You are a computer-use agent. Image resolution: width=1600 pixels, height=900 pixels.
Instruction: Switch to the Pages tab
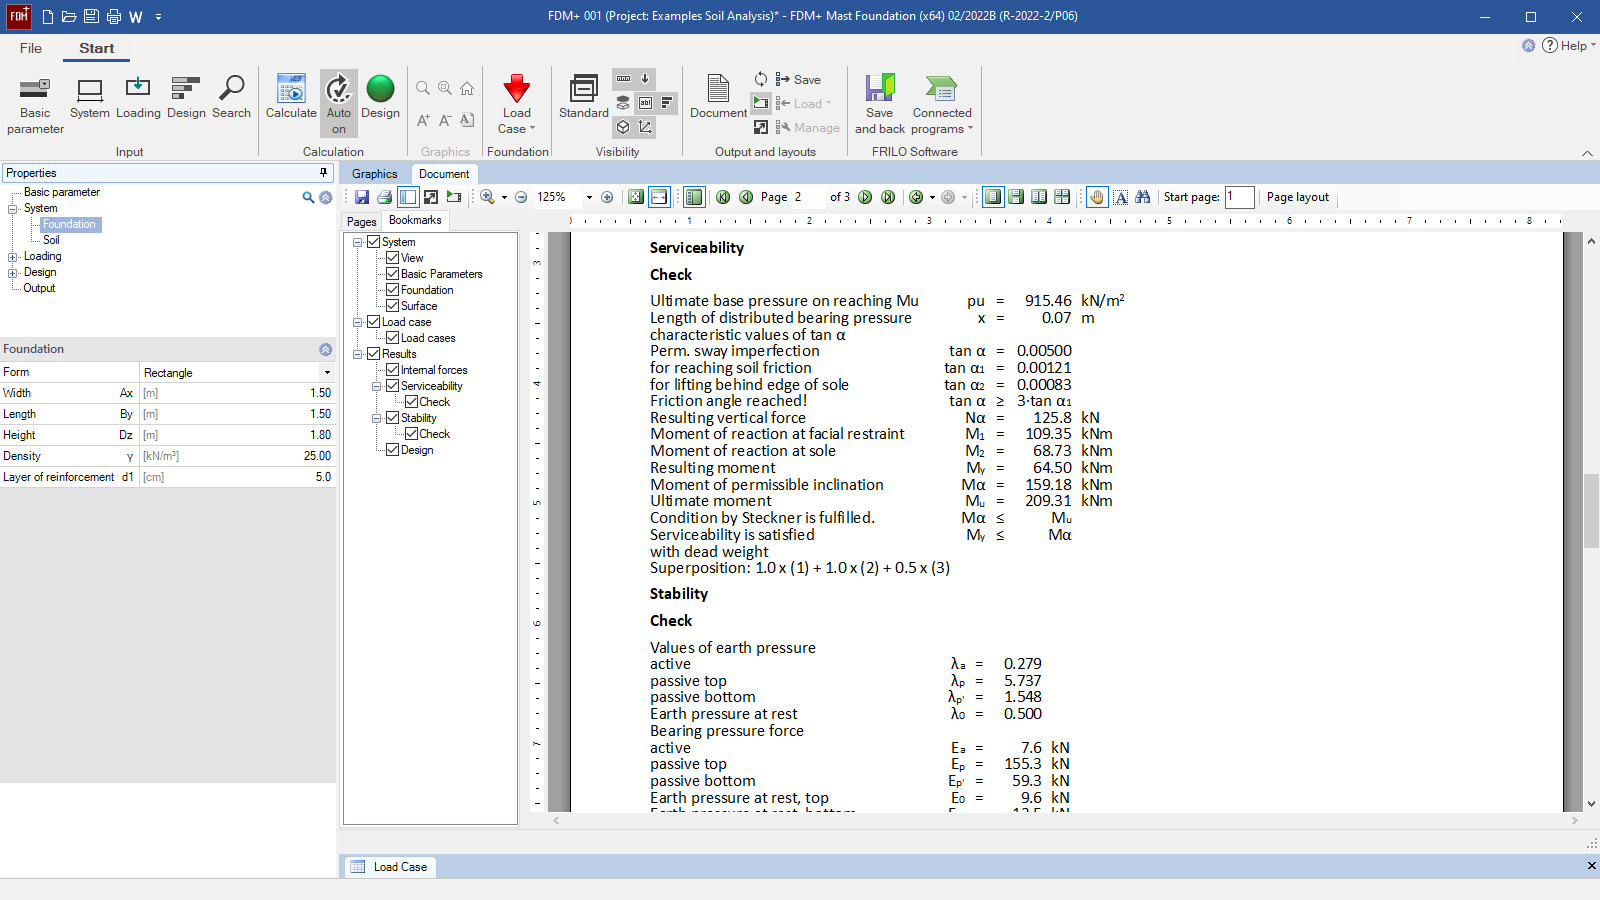point(362,222)
